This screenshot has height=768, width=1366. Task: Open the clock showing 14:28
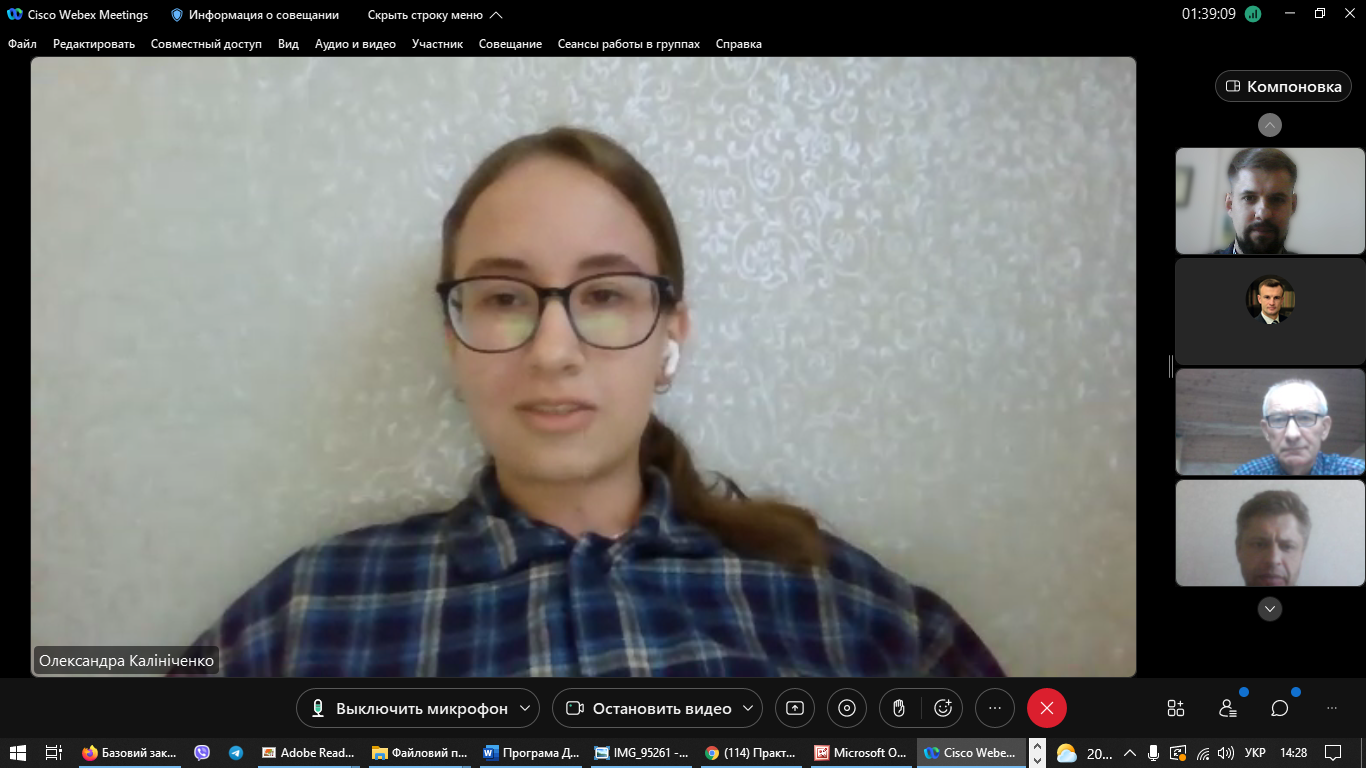1293,753
